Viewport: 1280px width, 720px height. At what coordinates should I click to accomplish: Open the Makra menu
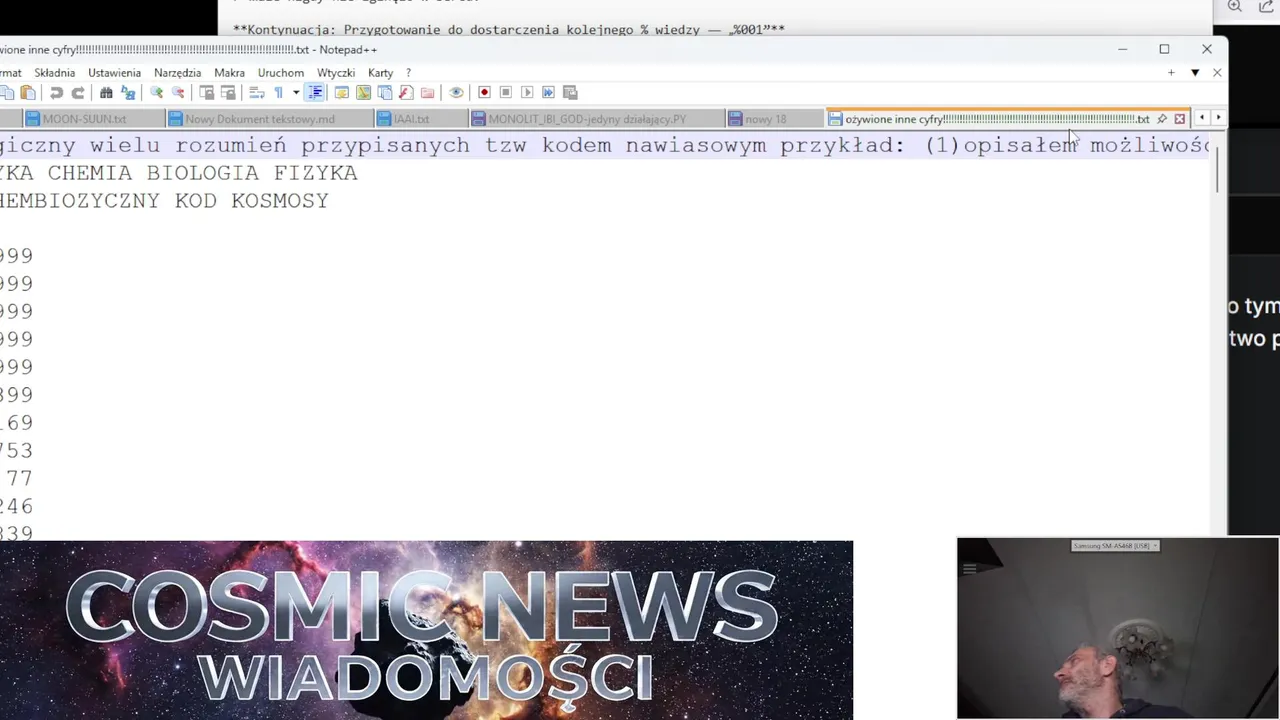click(x=230, y=73)
